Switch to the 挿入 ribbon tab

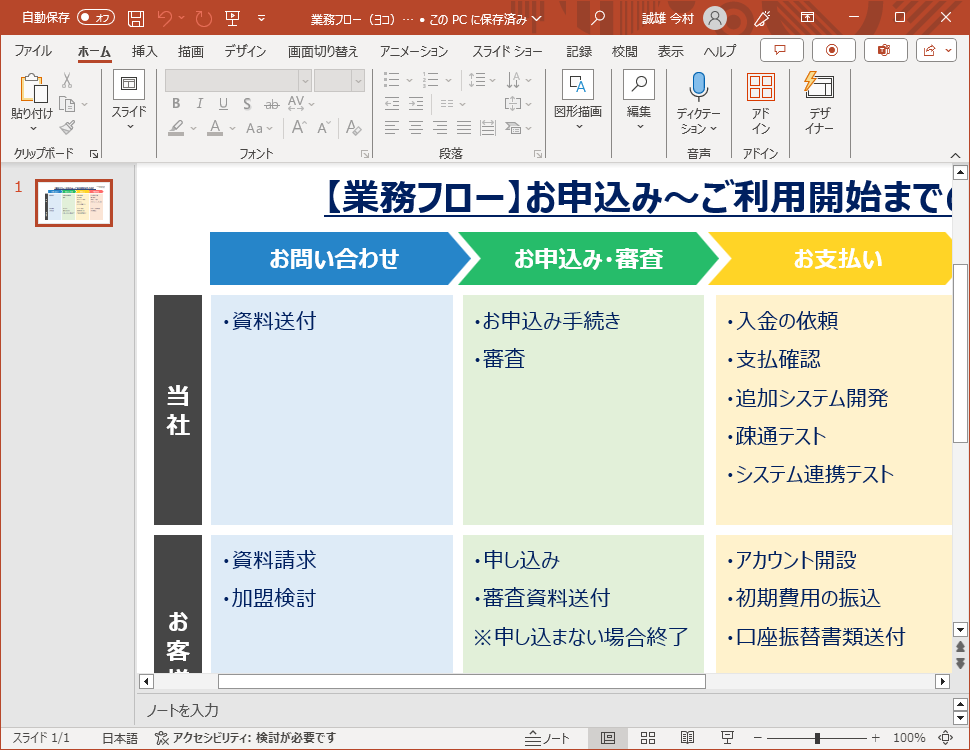pyautogui.click(x=143, y=50)
